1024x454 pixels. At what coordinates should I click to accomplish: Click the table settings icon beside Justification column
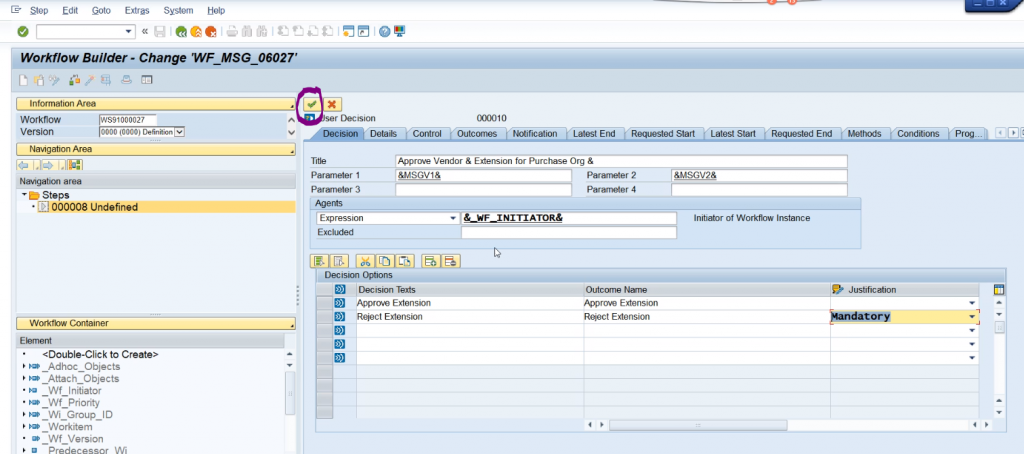(998, 289)
